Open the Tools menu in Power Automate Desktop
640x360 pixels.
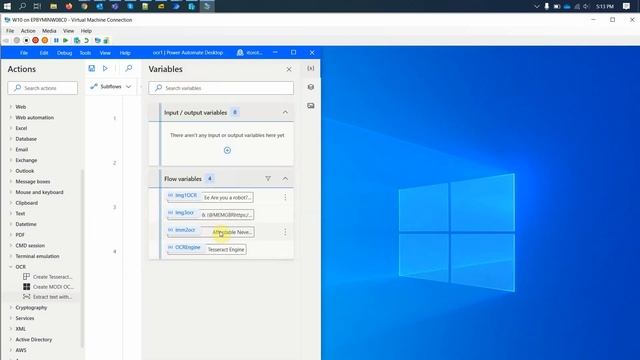[85, 53]
